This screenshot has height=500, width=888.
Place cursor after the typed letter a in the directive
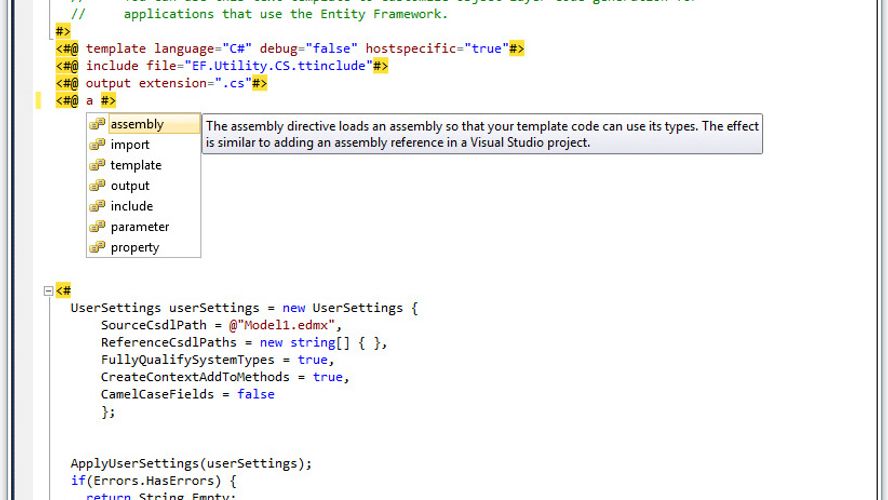(x=94, y=101)
